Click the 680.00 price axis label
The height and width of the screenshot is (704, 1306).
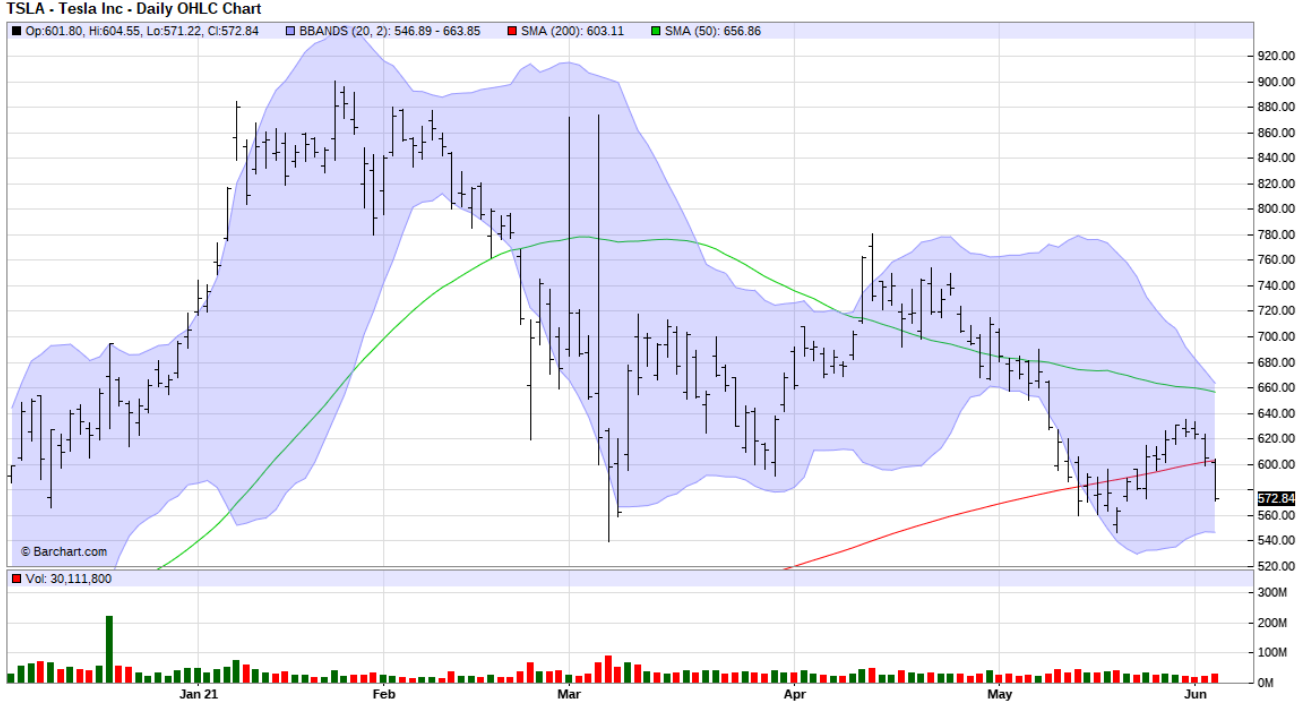[1277, 362]
